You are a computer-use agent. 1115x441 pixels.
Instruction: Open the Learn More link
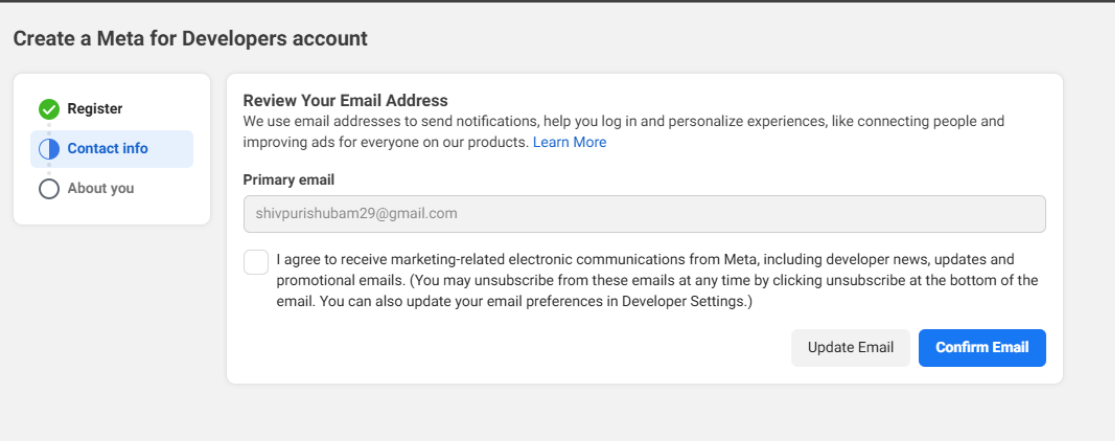coord(569,142)
